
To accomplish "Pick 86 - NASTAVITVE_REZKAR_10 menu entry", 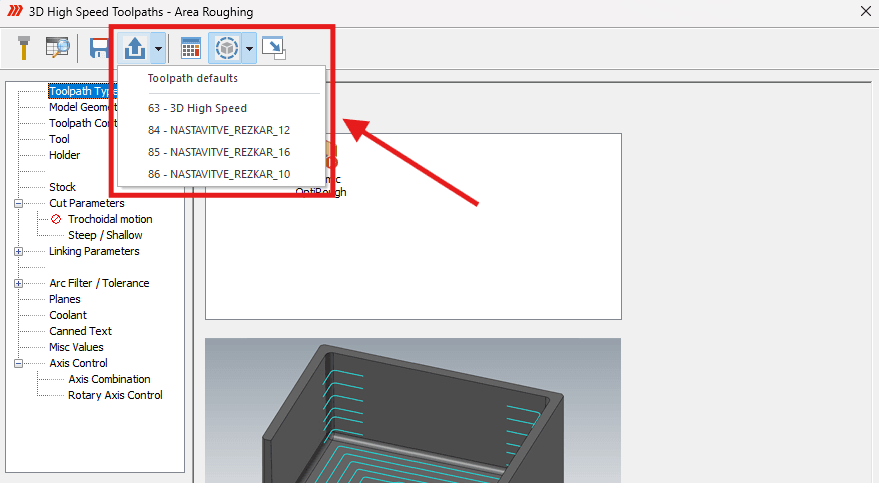I will point(221,174).
